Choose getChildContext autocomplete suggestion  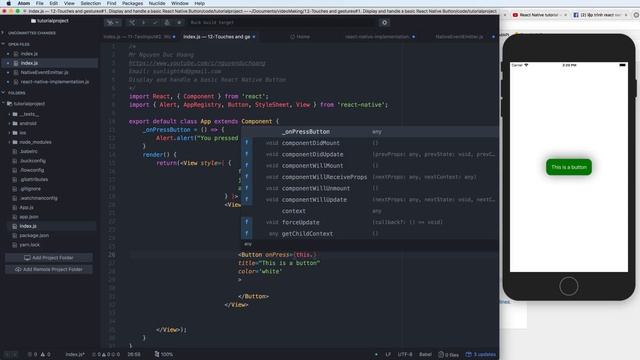pyautogui.click(x=369, y=234)
